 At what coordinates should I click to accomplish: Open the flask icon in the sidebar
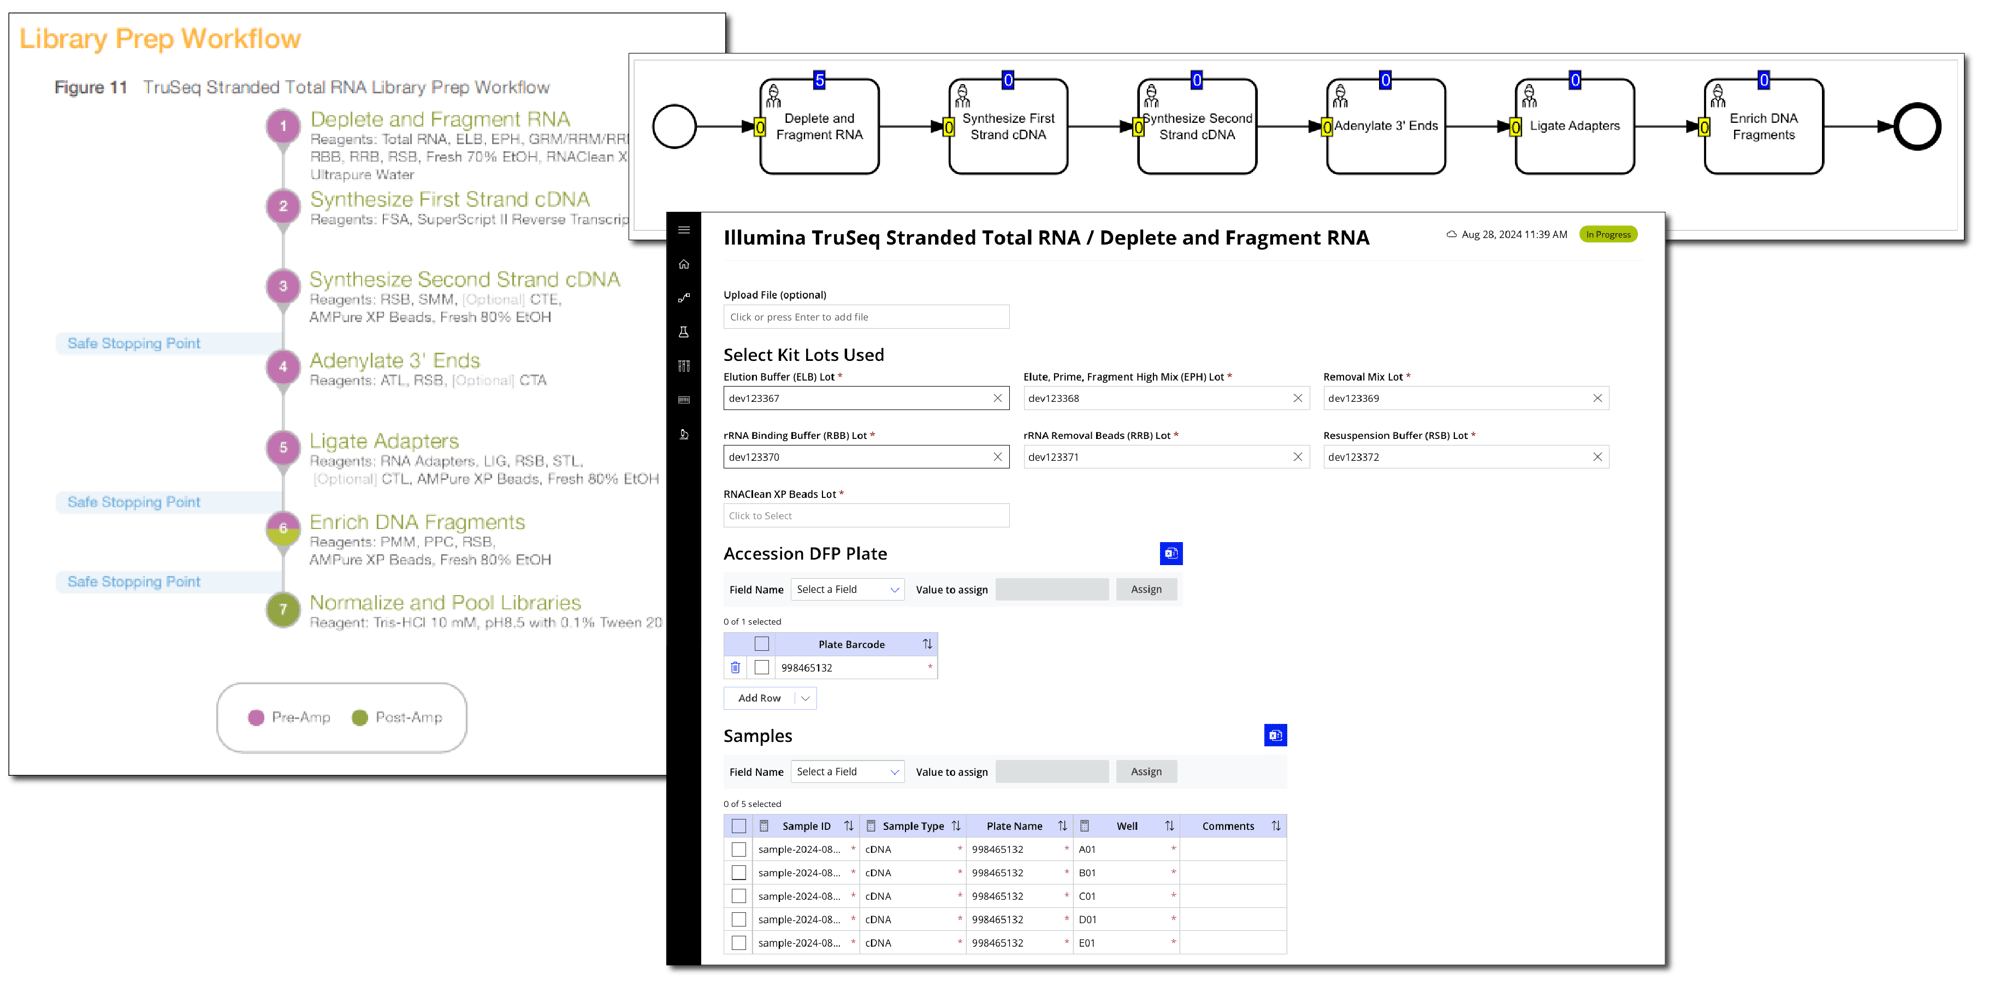pyautogui.click(x=684, y=332)
